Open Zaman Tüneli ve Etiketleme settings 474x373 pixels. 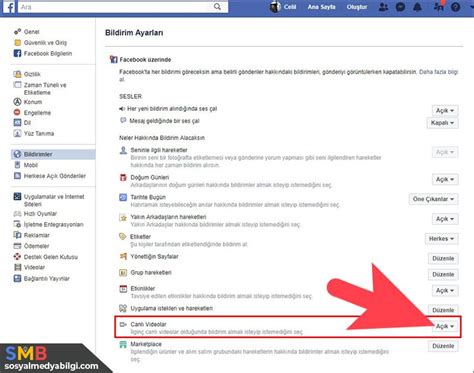45,89
